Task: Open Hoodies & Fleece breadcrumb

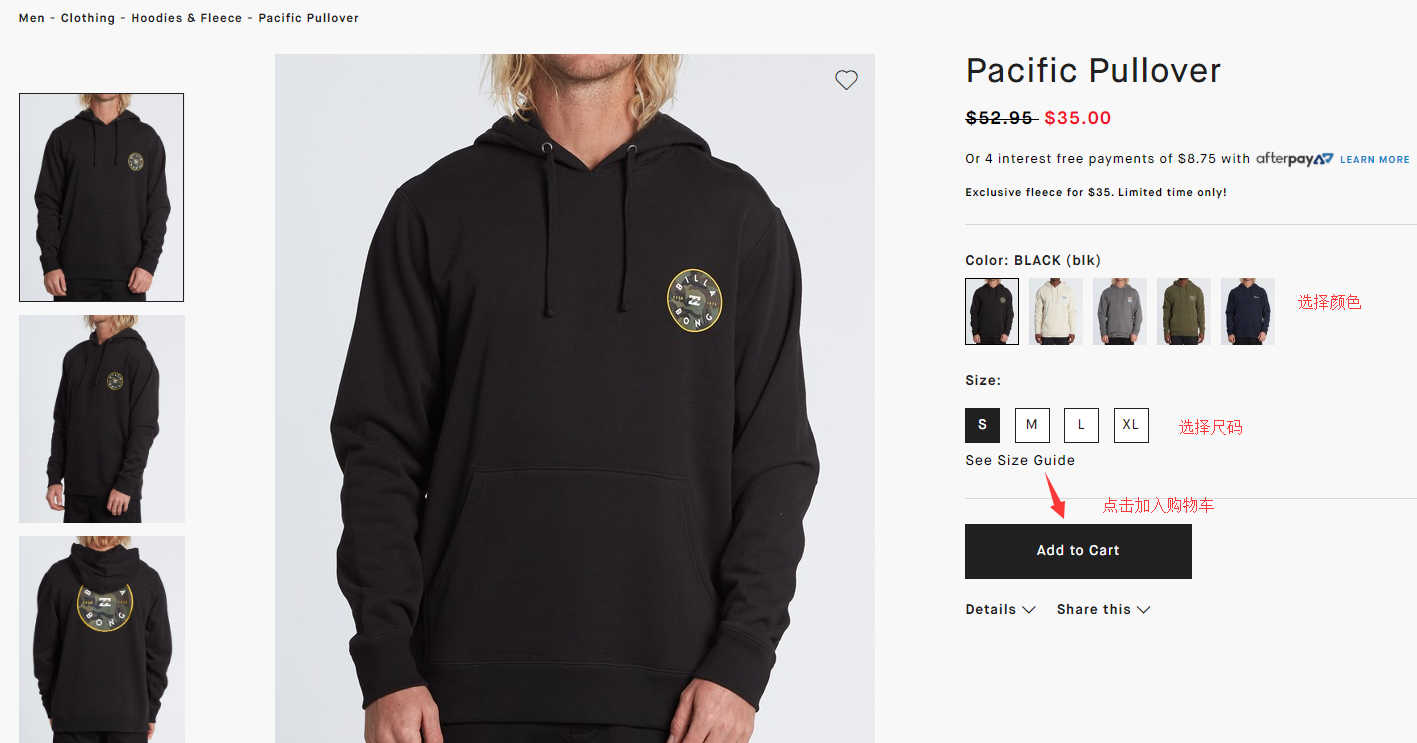Action: 187,18
